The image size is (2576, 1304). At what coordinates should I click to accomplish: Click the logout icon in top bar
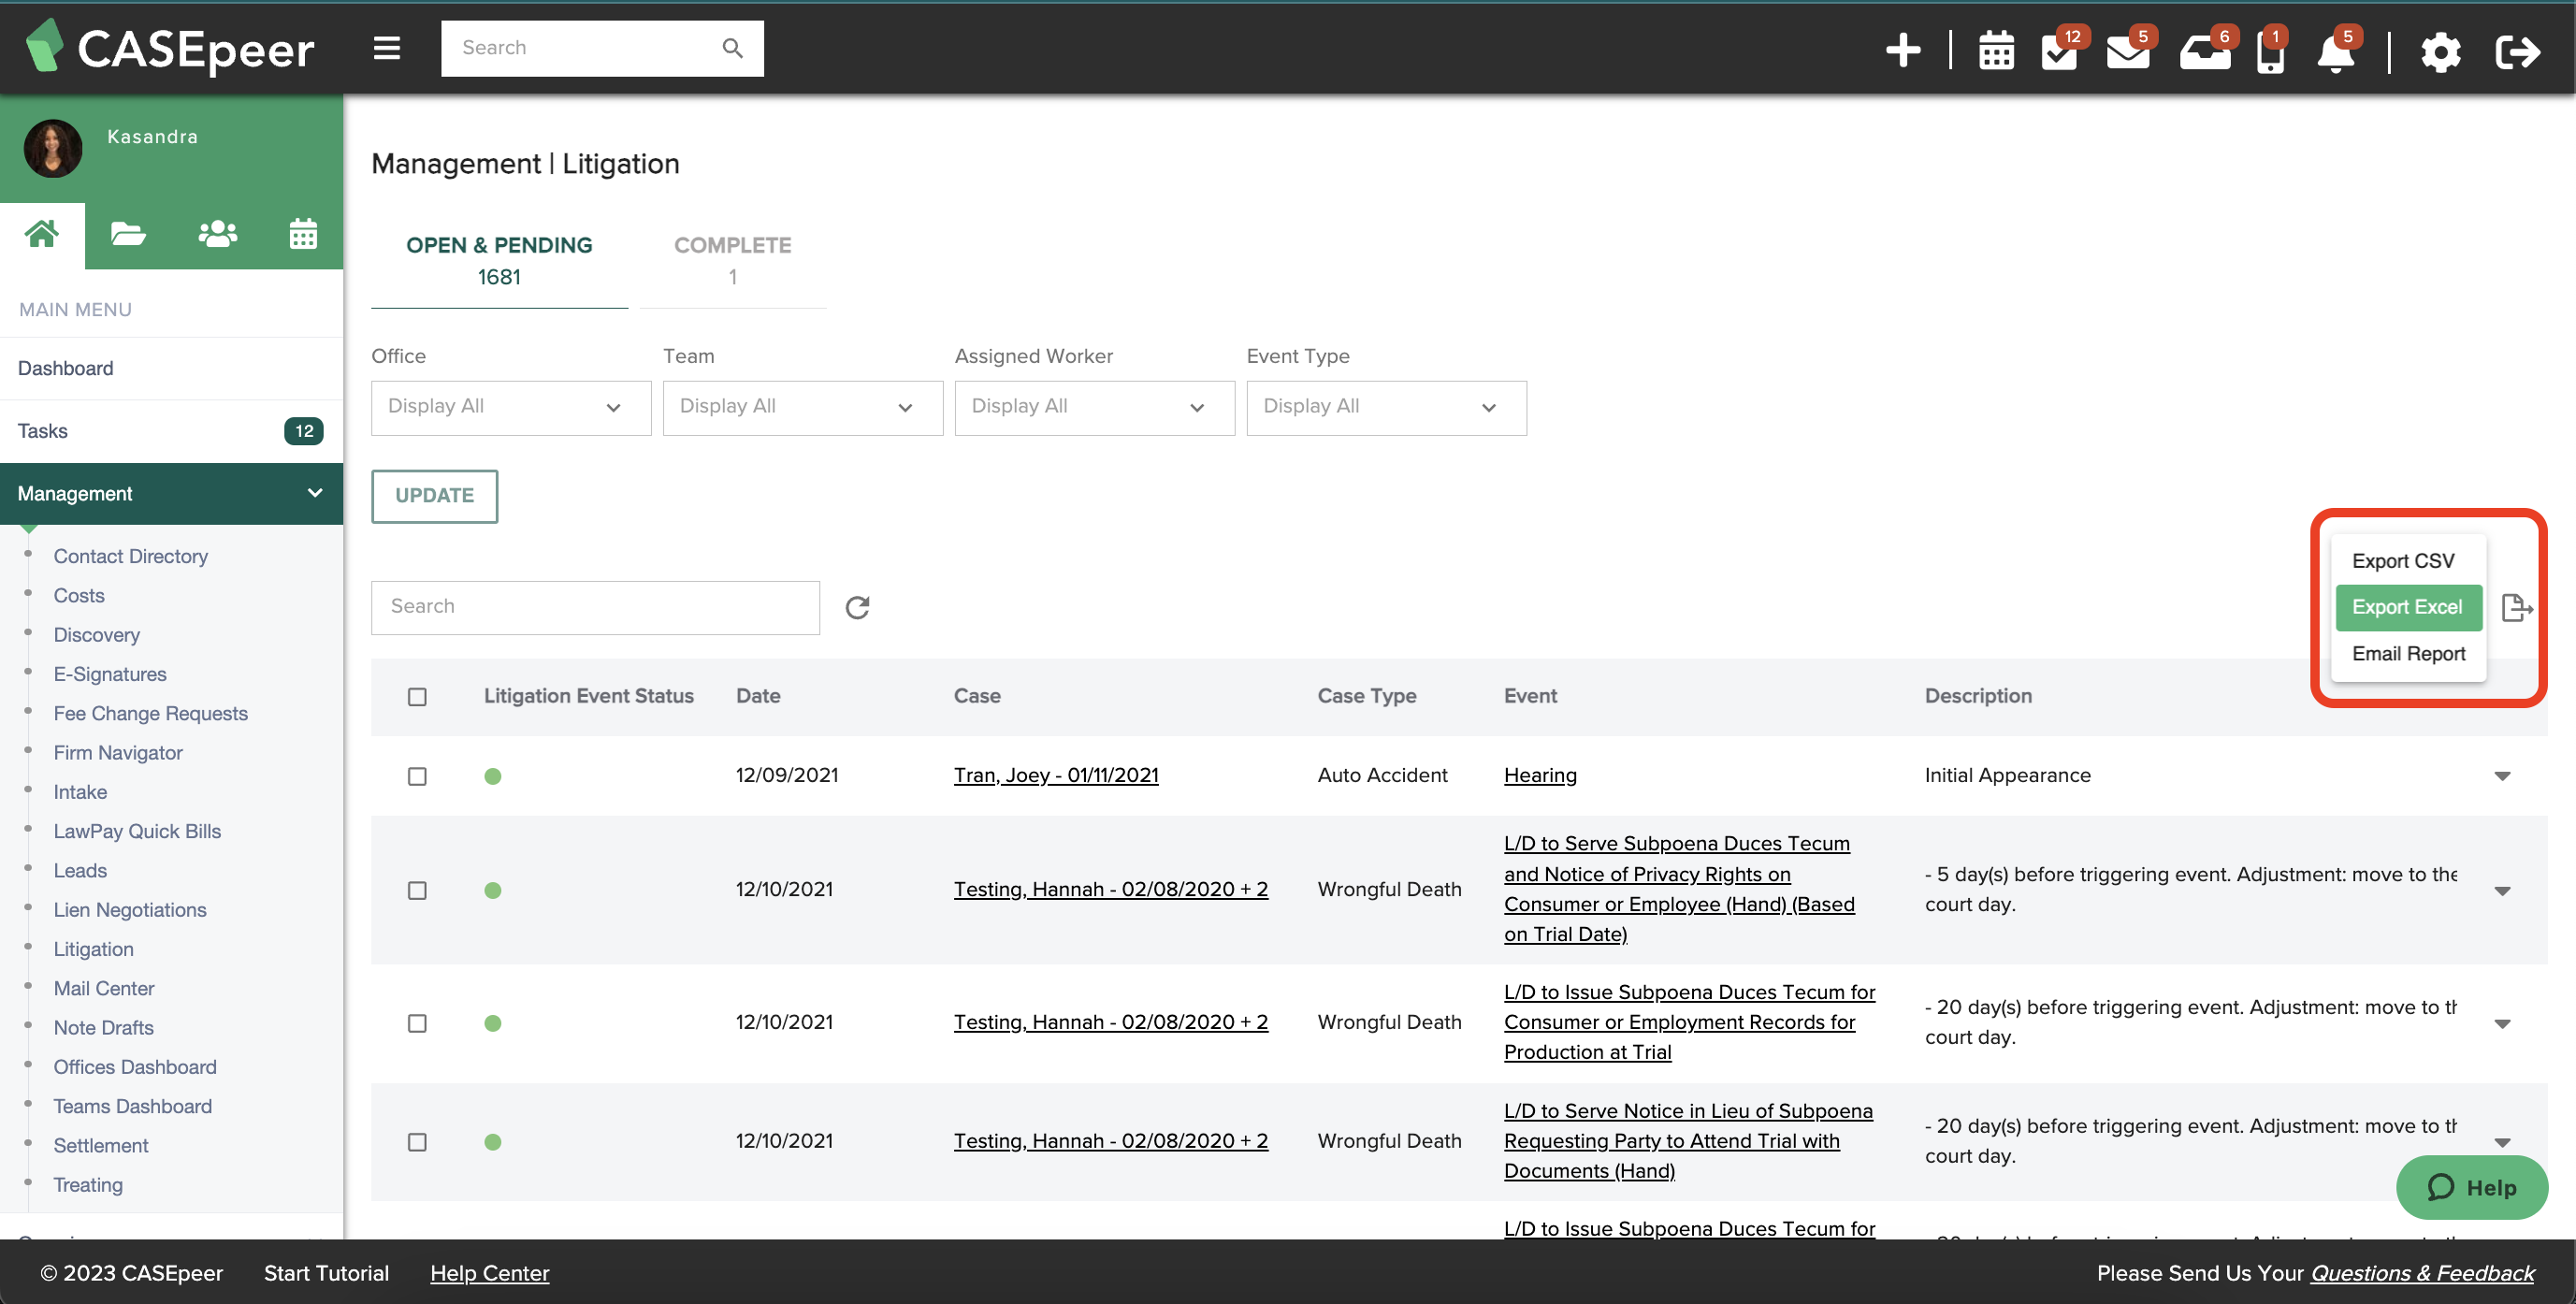pos(2517,52)
